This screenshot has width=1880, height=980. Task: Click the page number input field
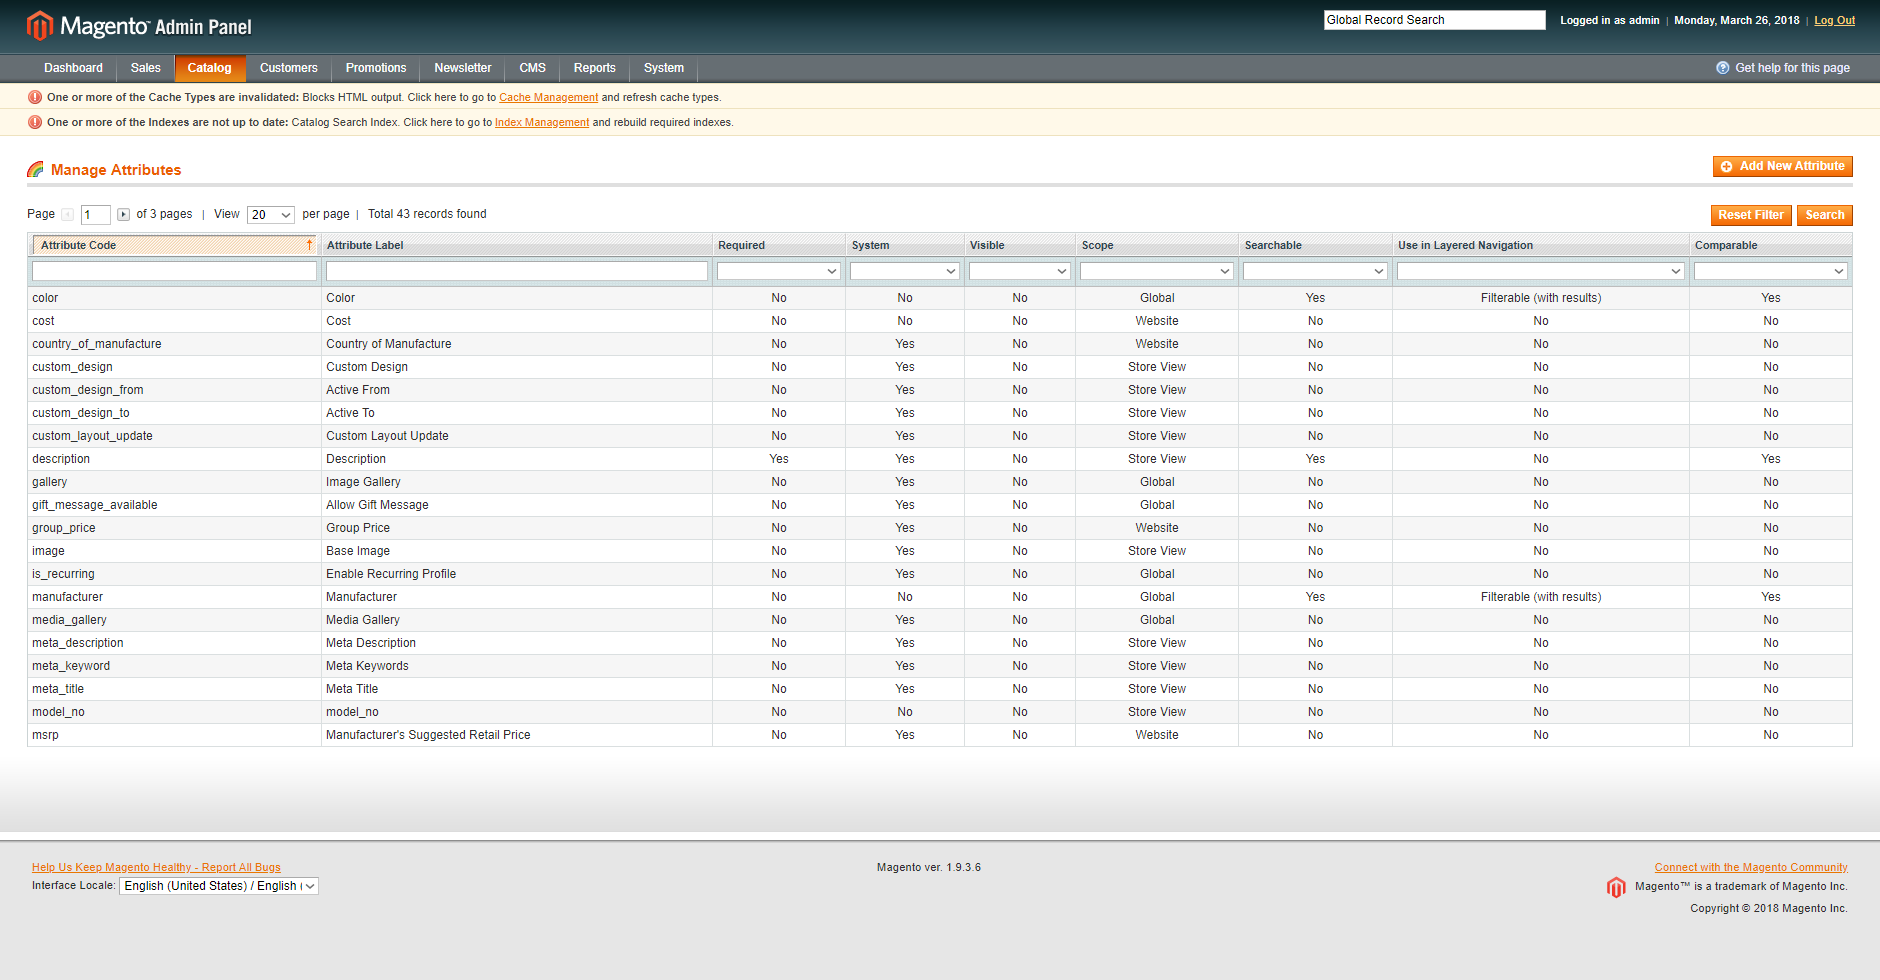click(x=95, y=215)
